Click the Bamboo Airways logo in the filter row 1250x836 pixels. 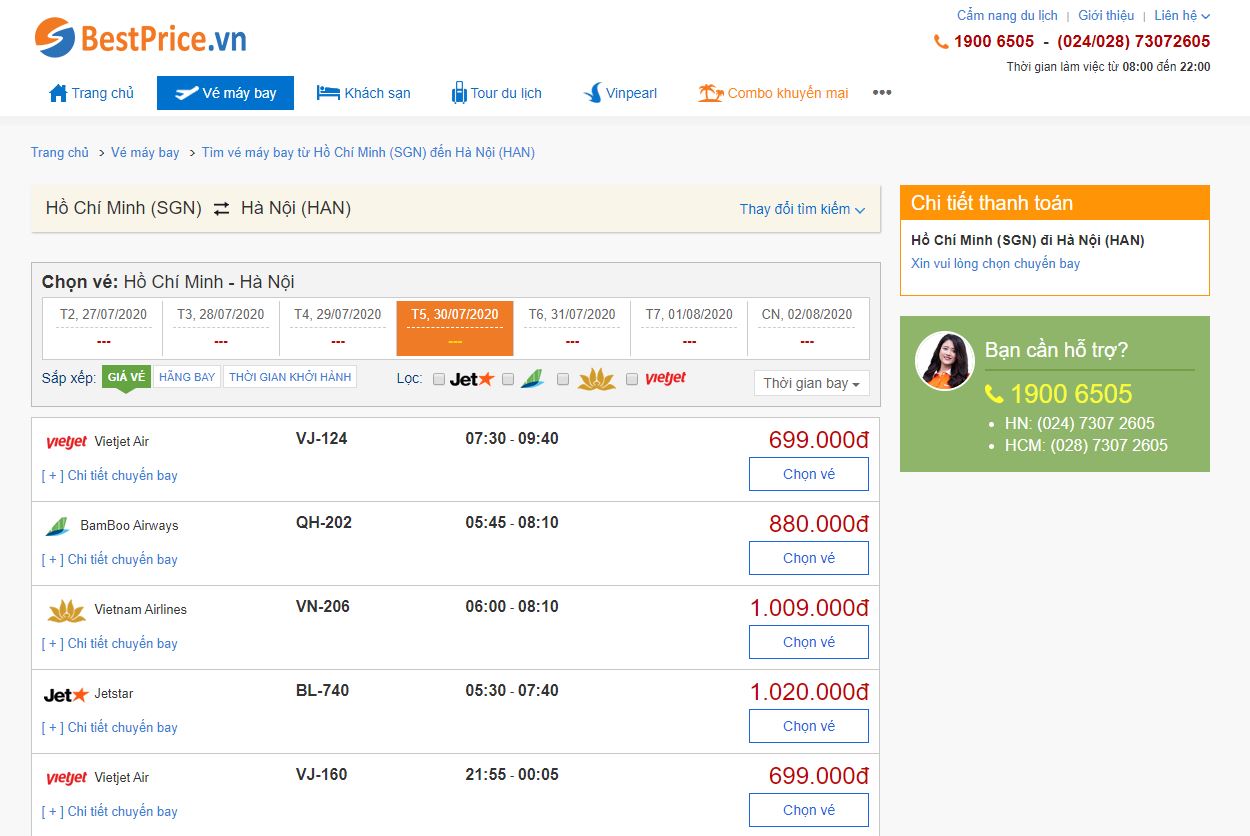click(x=532, y=379)
